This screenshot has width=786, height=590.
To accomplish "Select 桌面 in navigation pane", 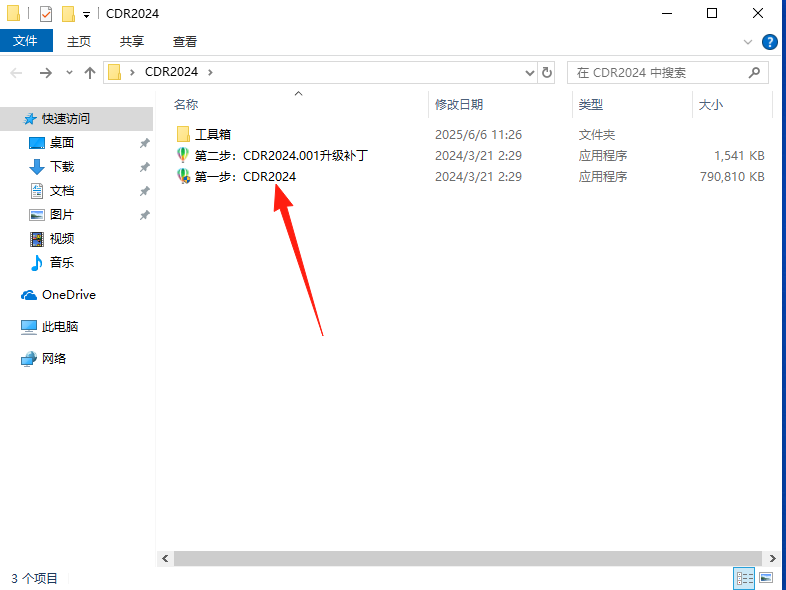I will click(x=62, y=143).
